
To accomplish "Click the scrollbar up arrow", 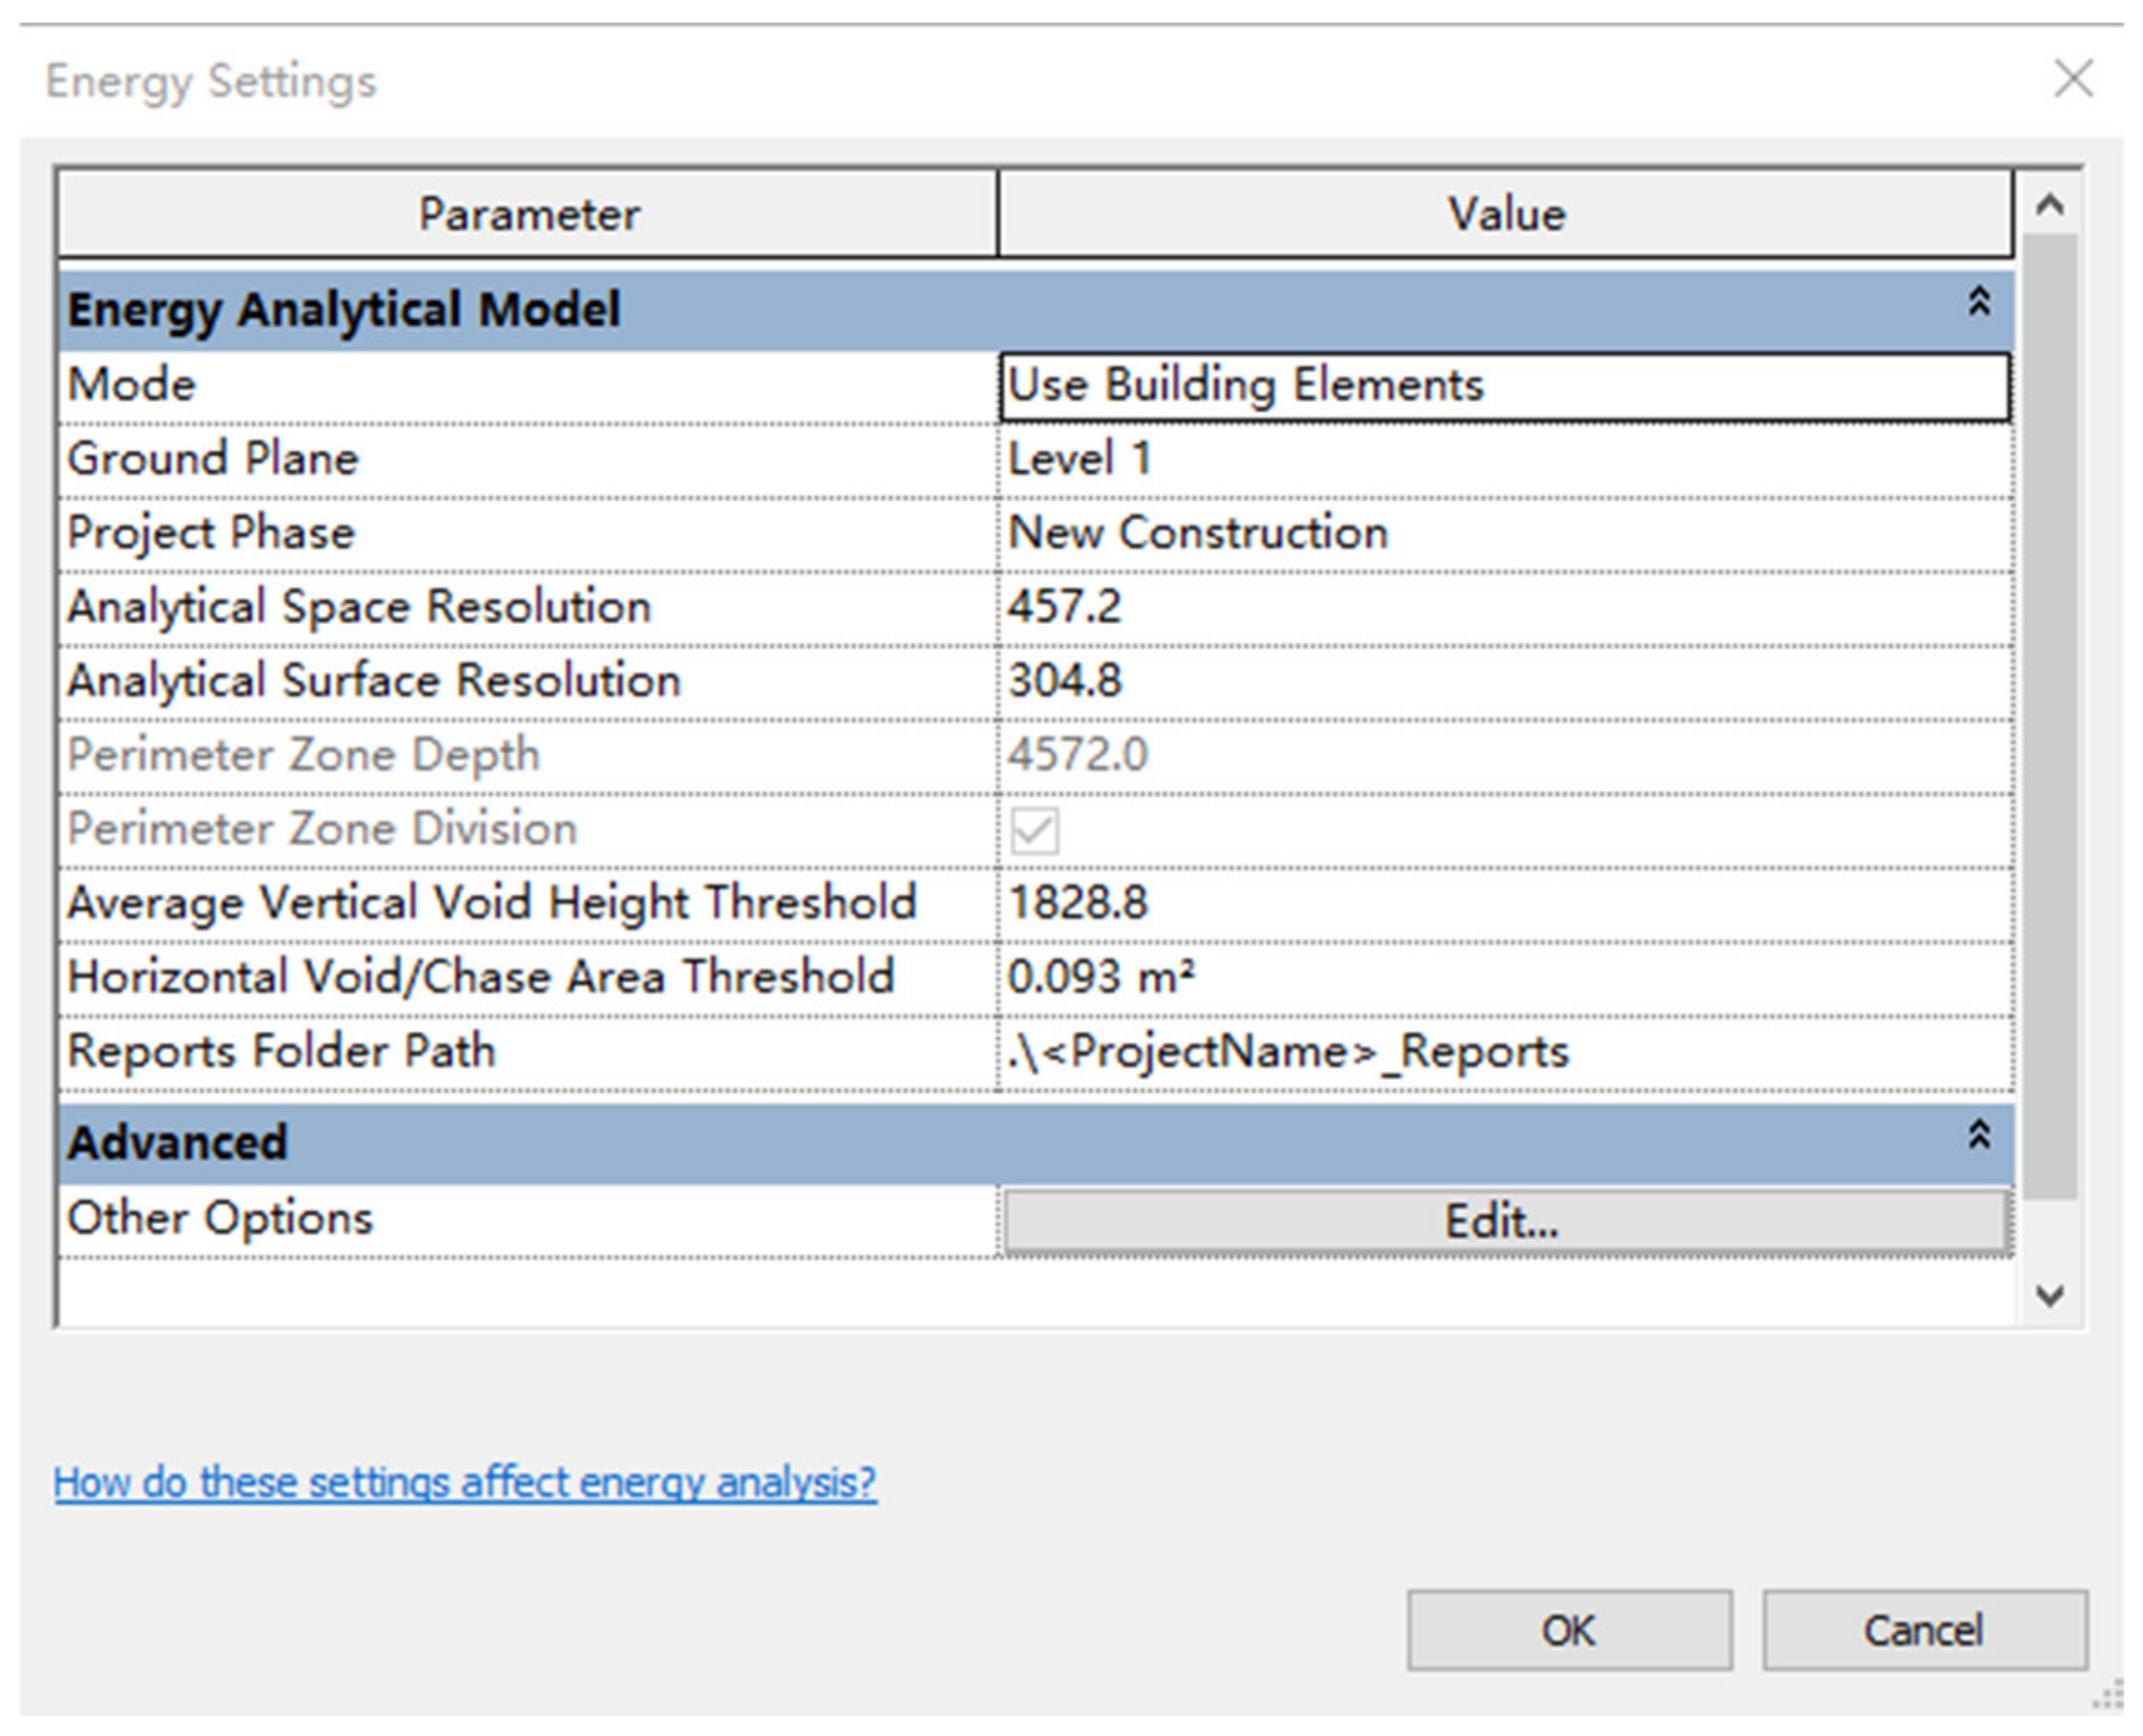I will pyautogui.click(x=2050, y=205).
